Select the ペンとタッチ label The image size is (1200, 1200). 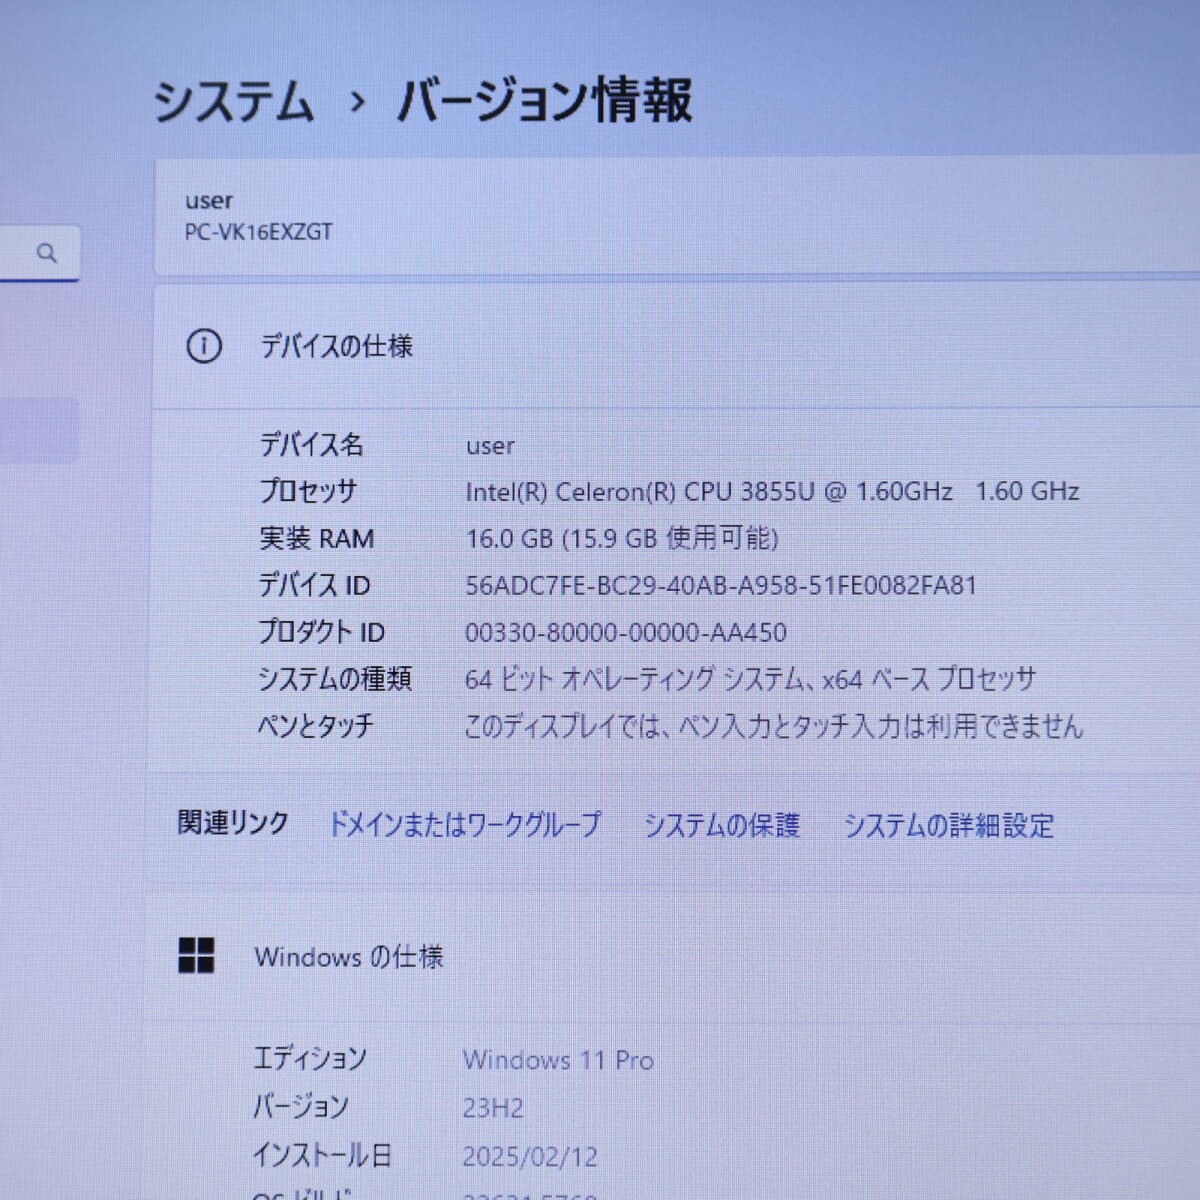coord(315,725)
